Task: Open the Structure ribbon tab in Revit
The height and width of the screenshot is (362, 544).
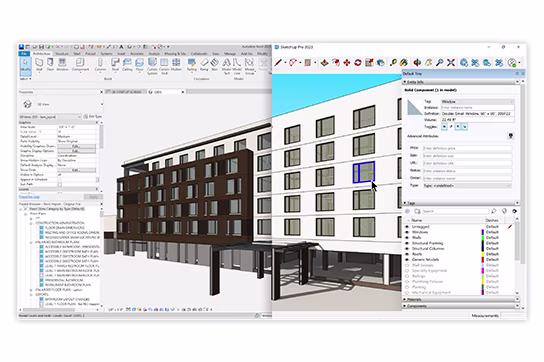Action: pos(62,54)
